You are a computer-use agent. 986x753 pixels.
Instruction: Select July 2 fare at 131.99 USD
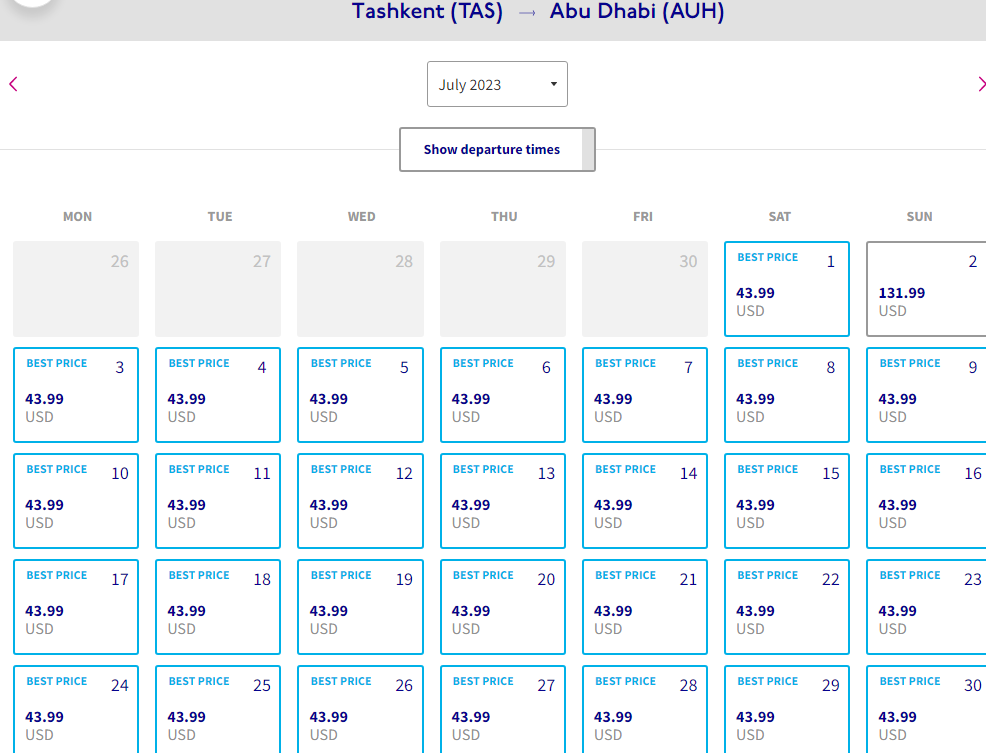(x=926, y=289)
